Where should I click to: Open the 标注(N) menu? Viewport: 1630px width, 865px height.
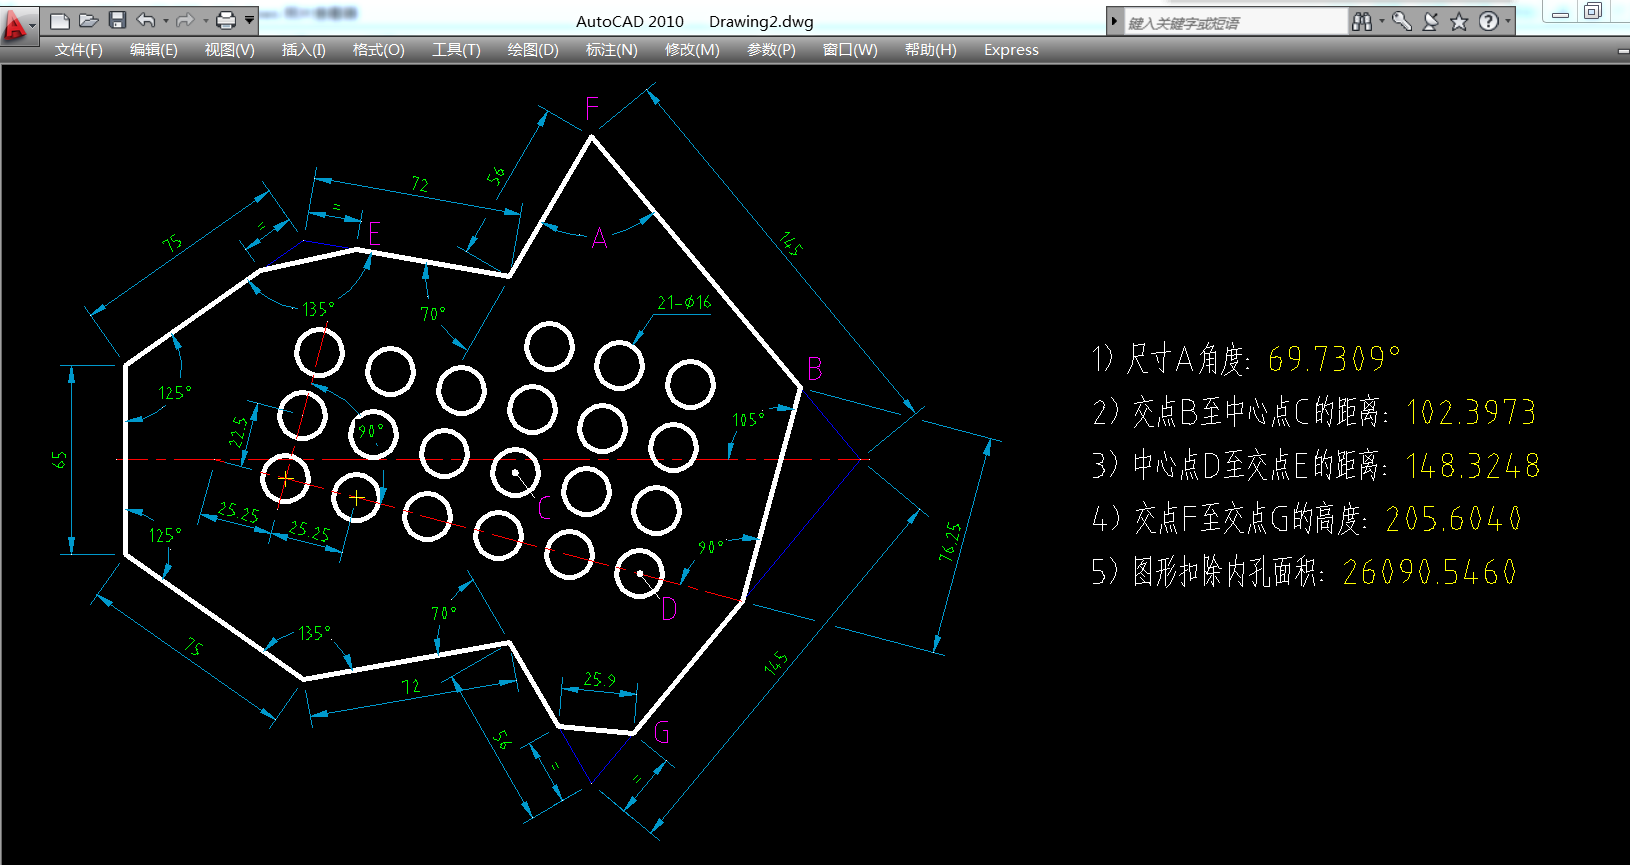click(x=612, y=50)
